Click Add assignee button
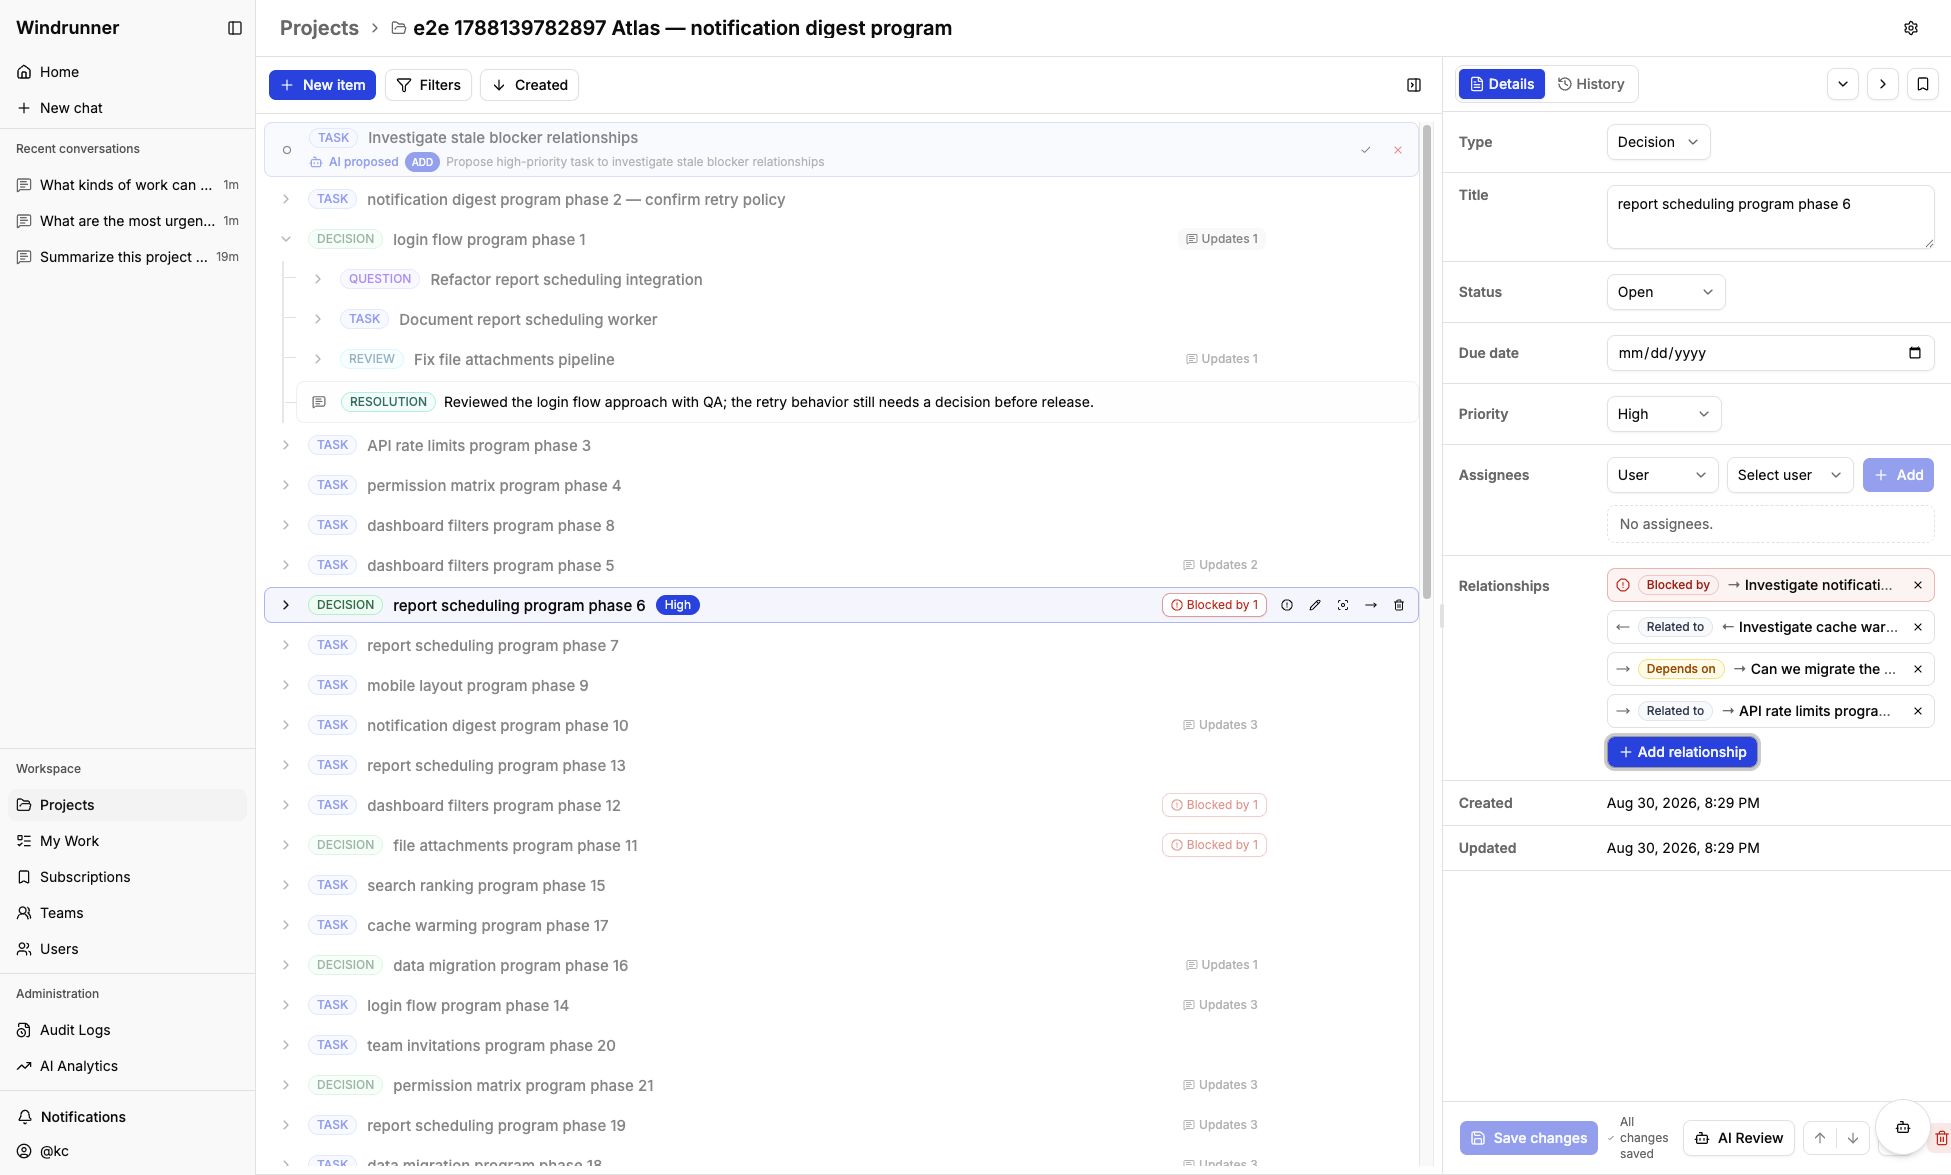Viewport: 1951px width, 1175px height. pos(1898,475)
